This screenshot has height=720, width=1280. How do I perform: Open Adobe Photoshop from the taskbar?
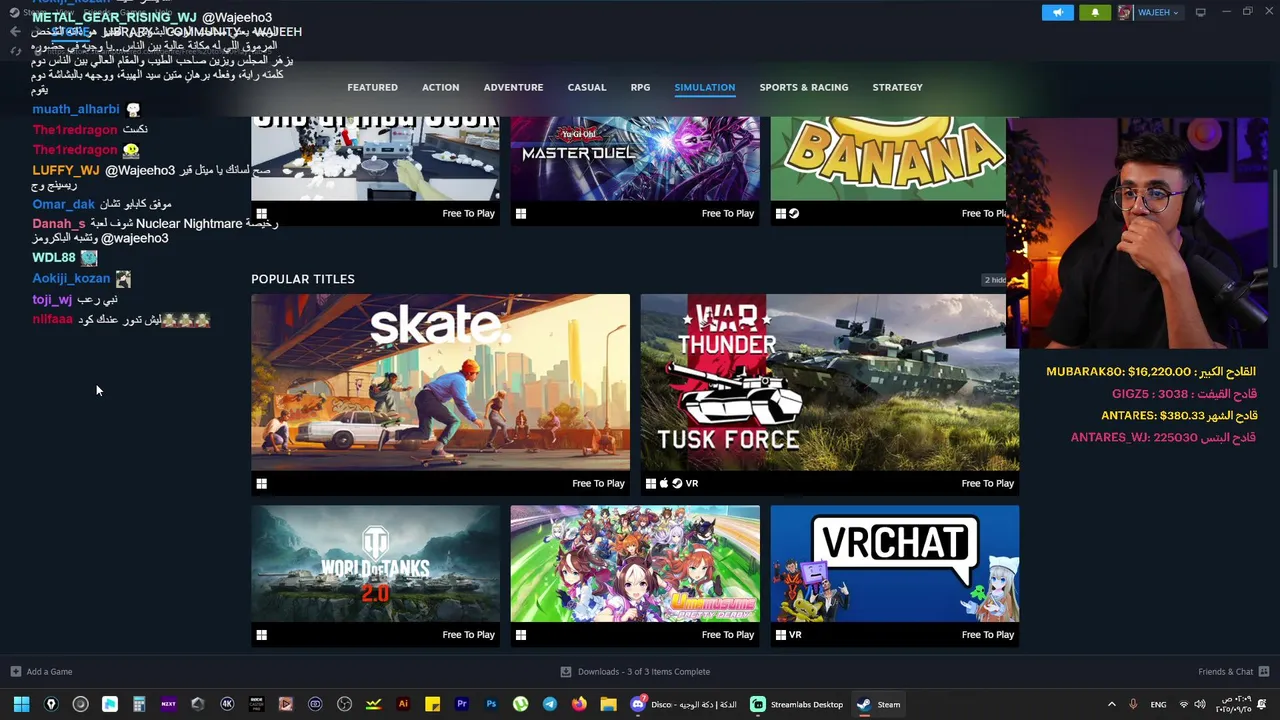pos(491,704)
